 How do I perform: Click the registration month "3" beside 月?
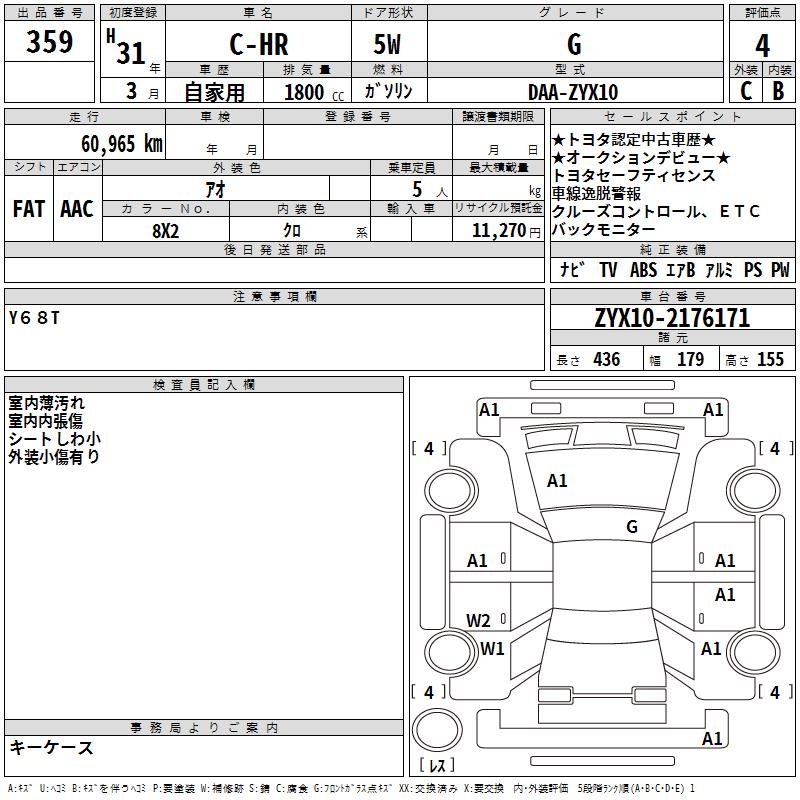tap(132, 91)
